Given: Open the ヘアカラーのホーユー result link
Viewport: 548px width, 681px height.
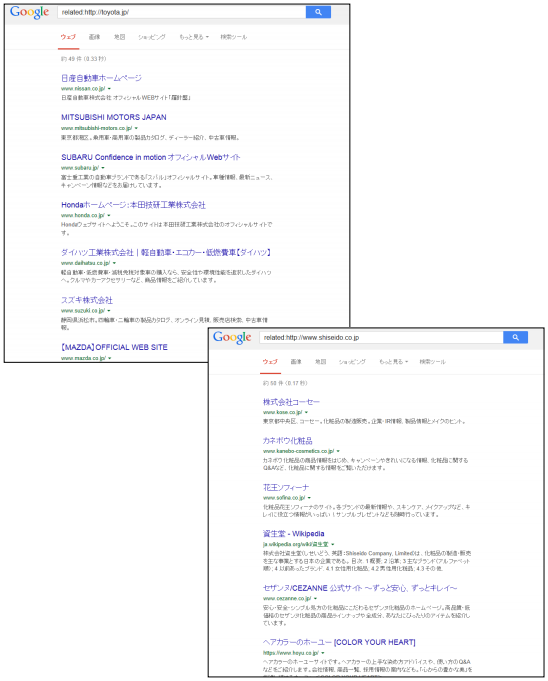Looking at the screenshot, I should [x=339, y=642].
